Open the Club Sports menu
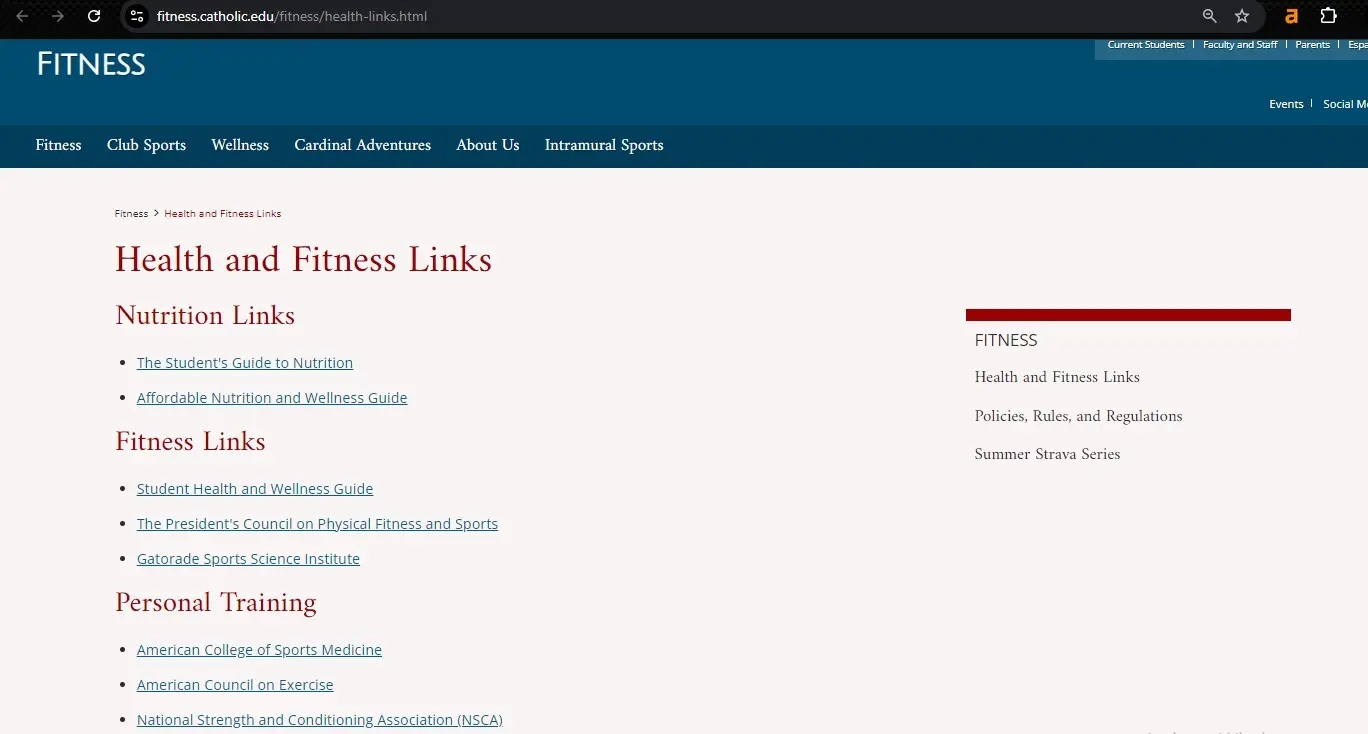This screenshot has height=734, width=1368. (x=146, y=145)
